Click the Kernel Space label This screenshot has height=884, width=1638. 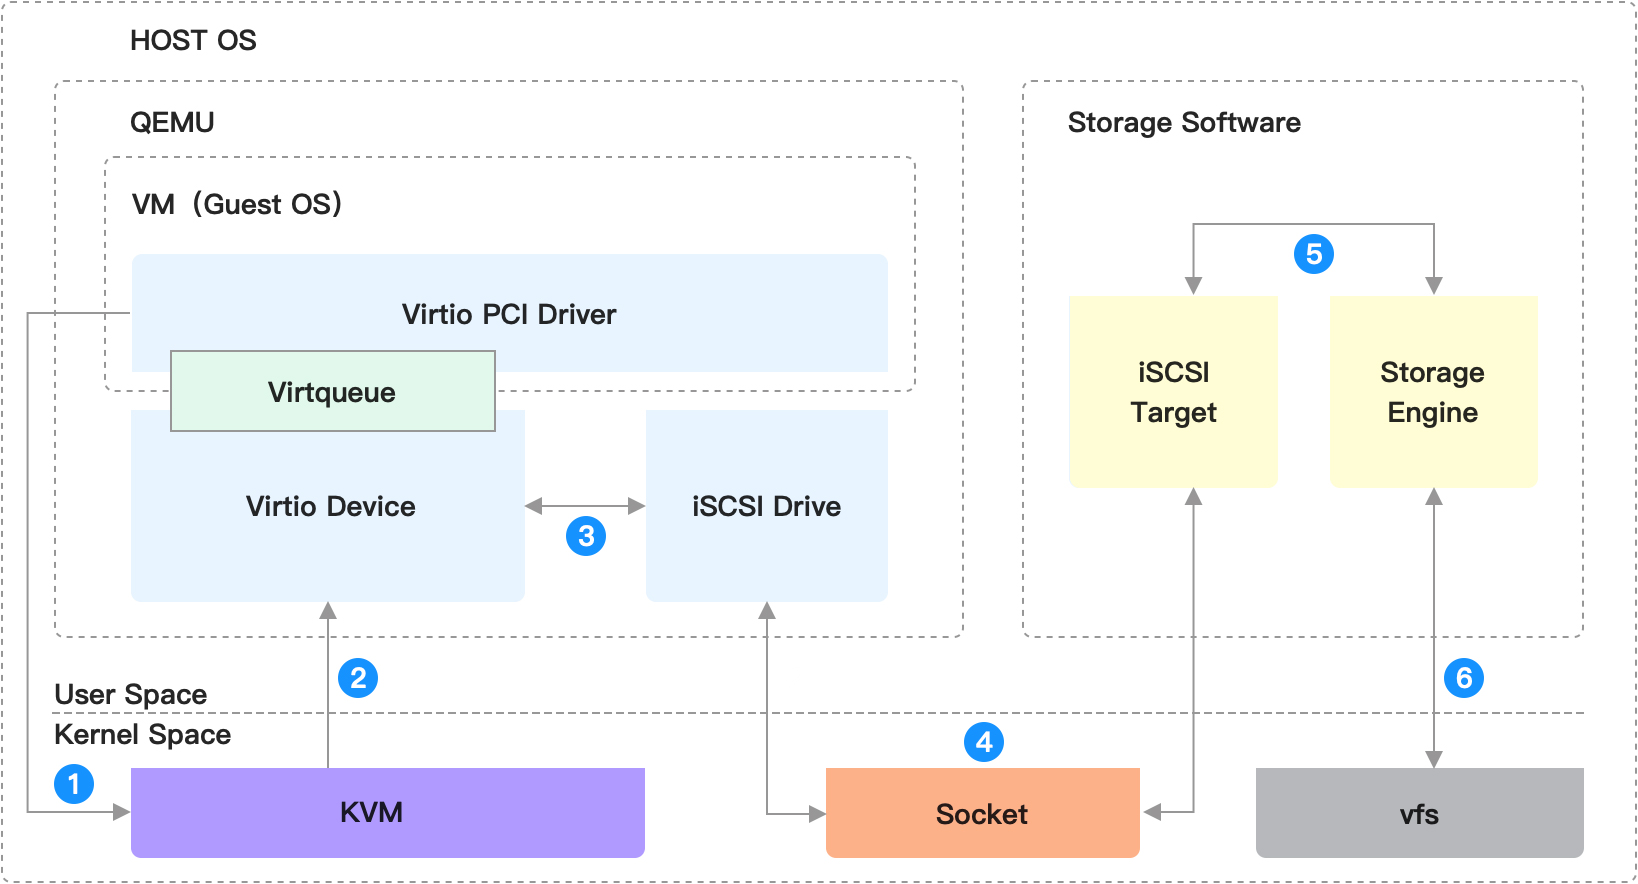[x=143, y=734]
